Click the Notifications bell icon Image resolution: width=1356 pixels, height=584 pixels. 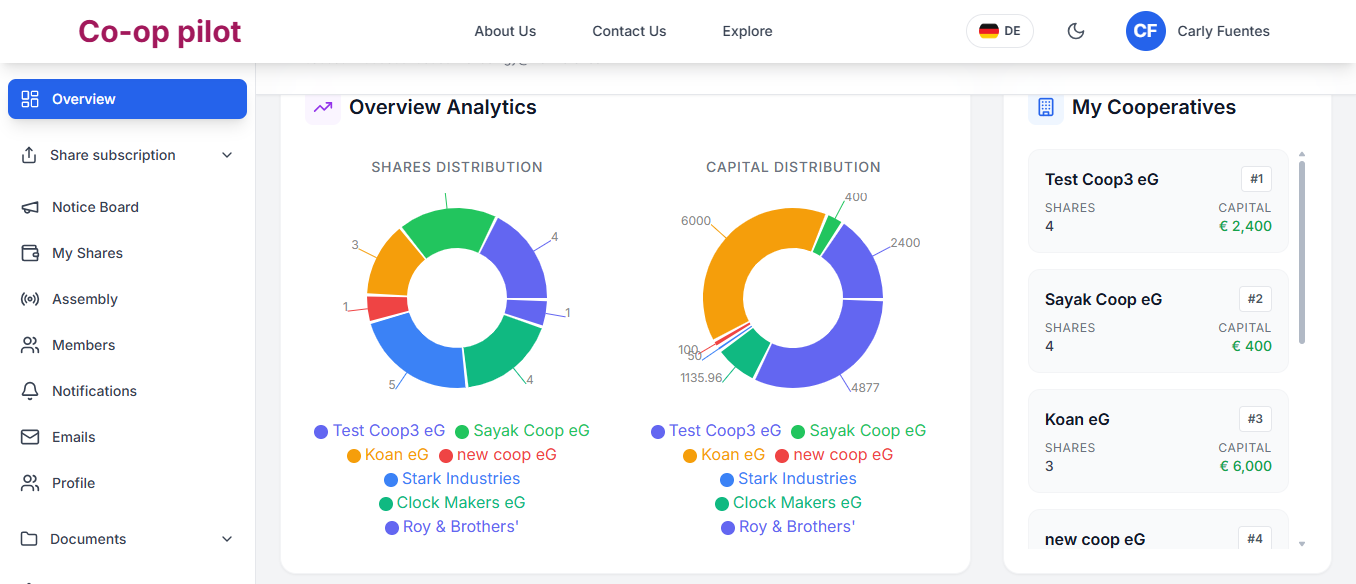click(x=30, y=391)
